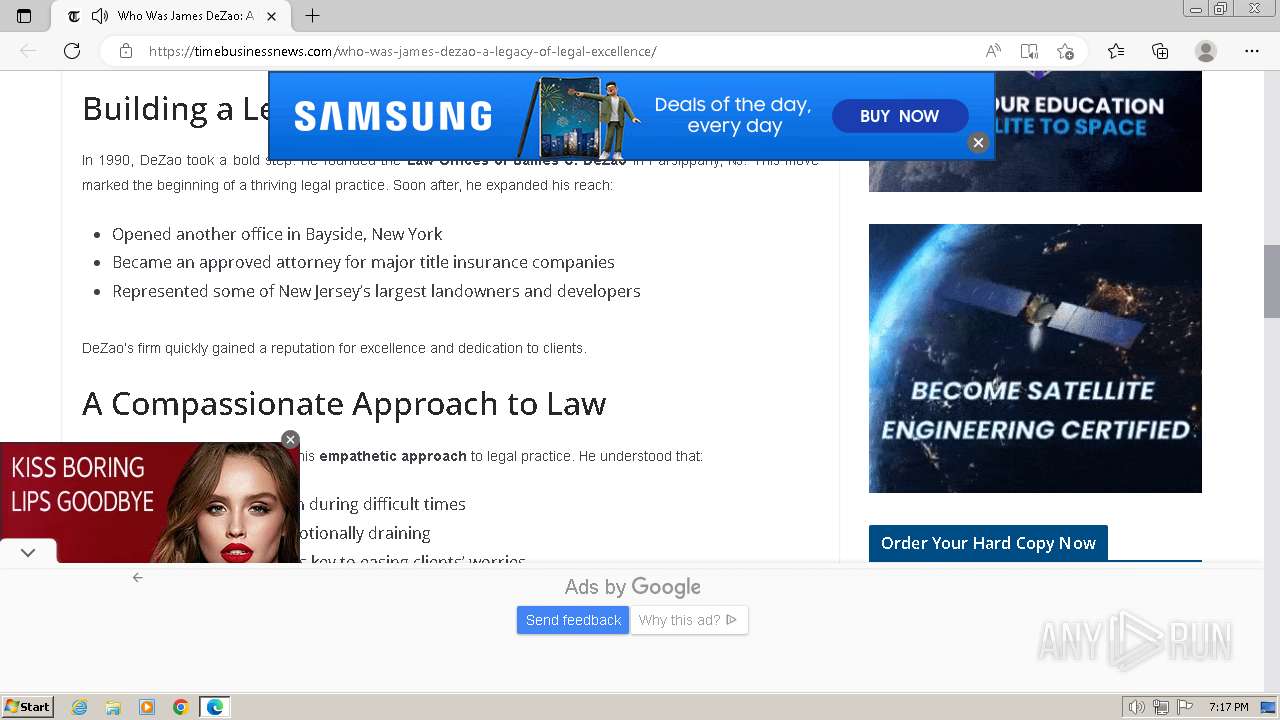Mute the tab audio speaker icon

point(99,16)
